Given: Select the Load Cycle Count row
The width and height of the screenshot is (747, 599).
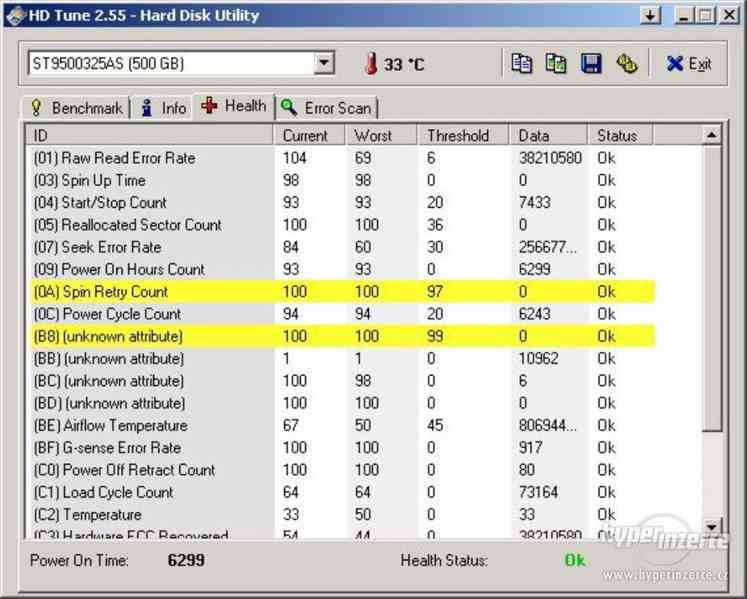Looking at the screenshot, I should [341, 492].
